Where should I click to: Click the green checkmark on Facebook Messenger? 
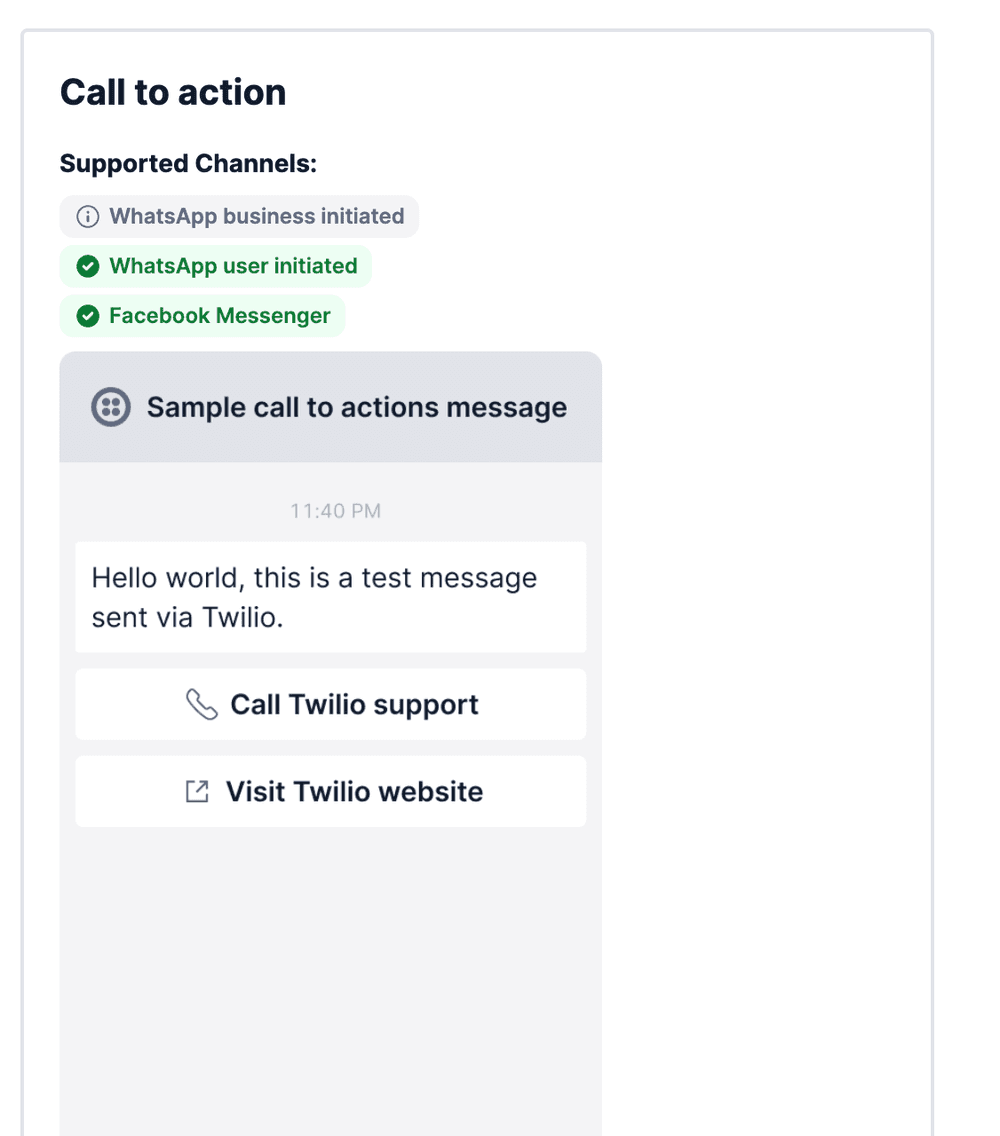(87, 316)
